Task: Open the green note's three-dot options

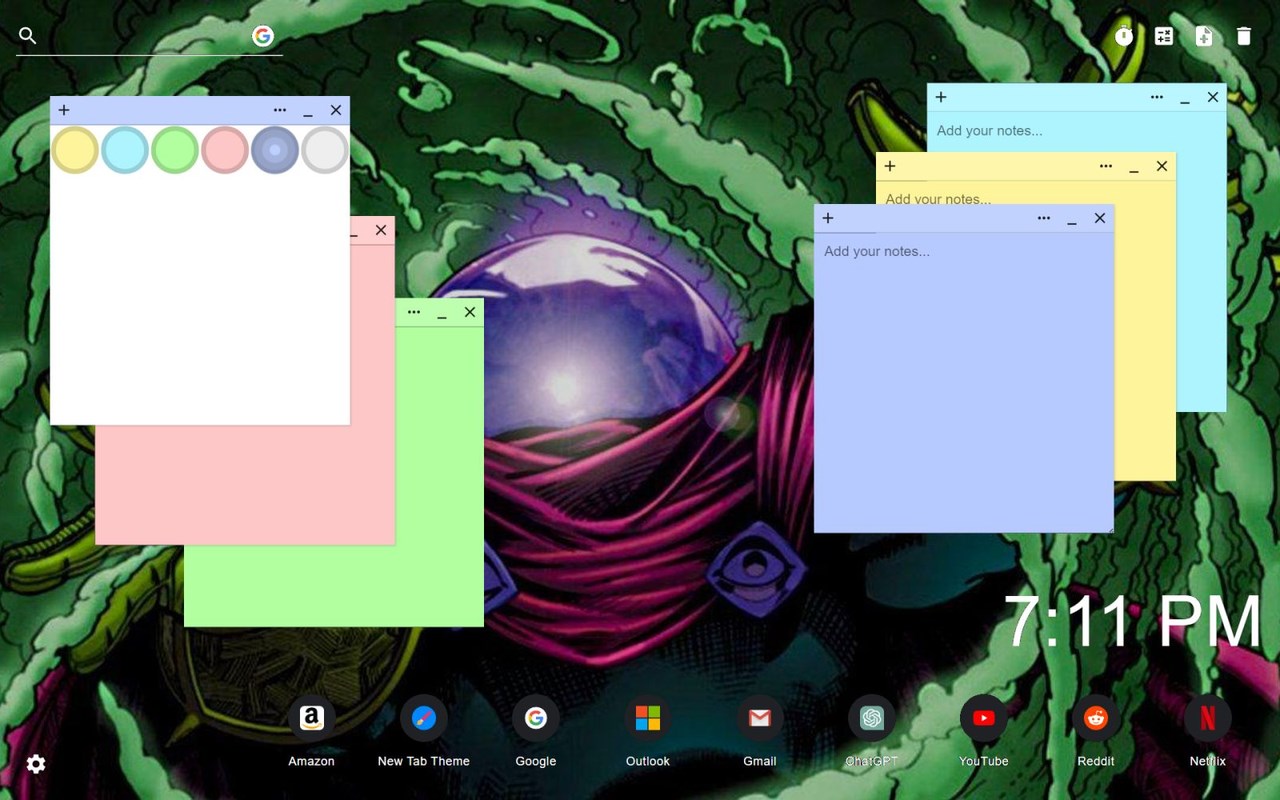Action: tap(414, 312)
